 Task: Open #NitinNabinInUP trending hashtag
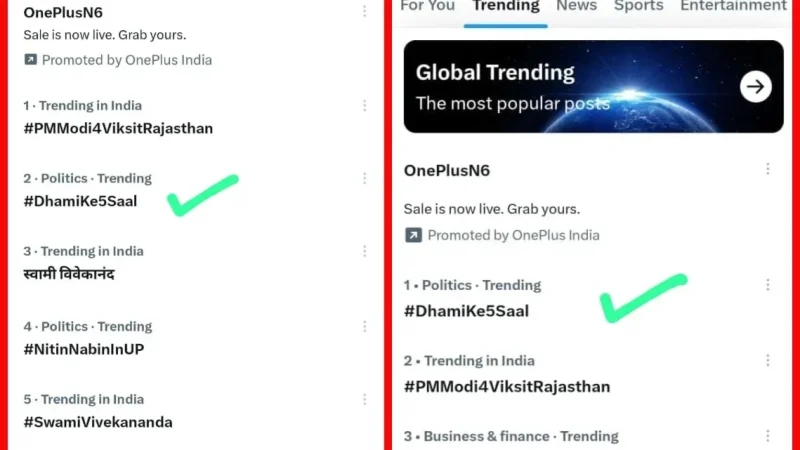(x=84, y=349)
